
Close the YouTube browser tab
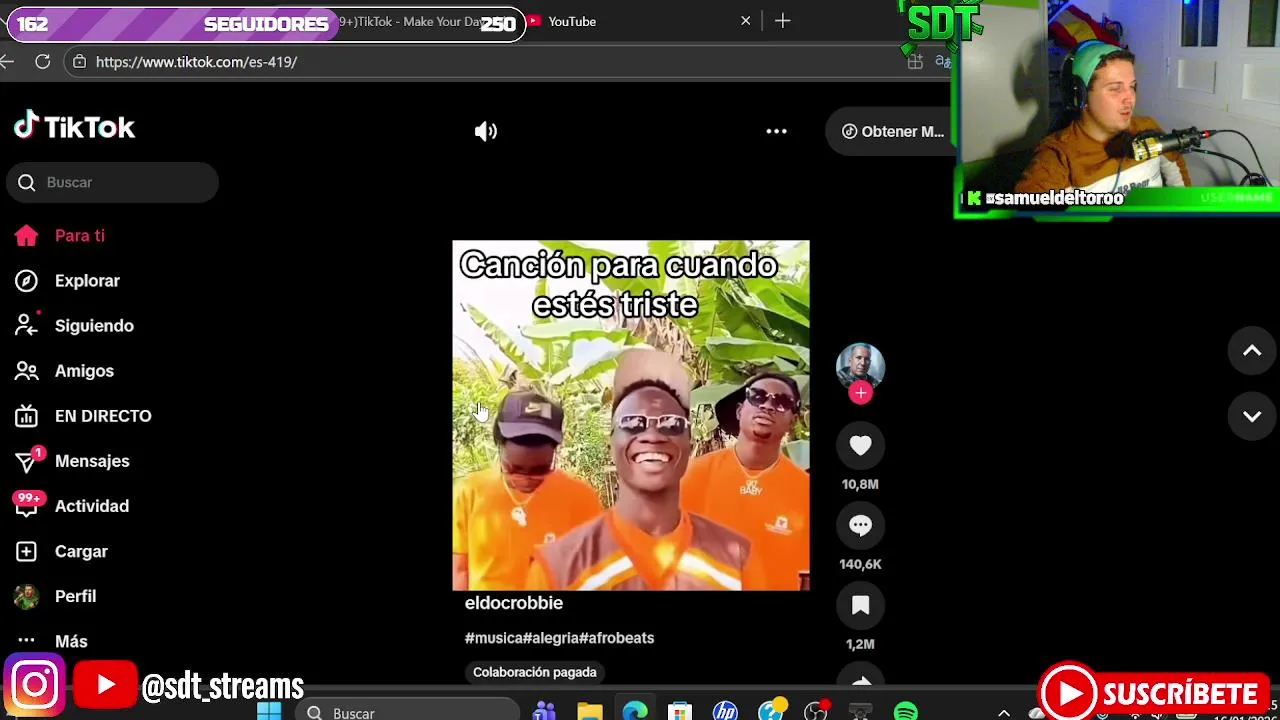[x=745, y=21]
